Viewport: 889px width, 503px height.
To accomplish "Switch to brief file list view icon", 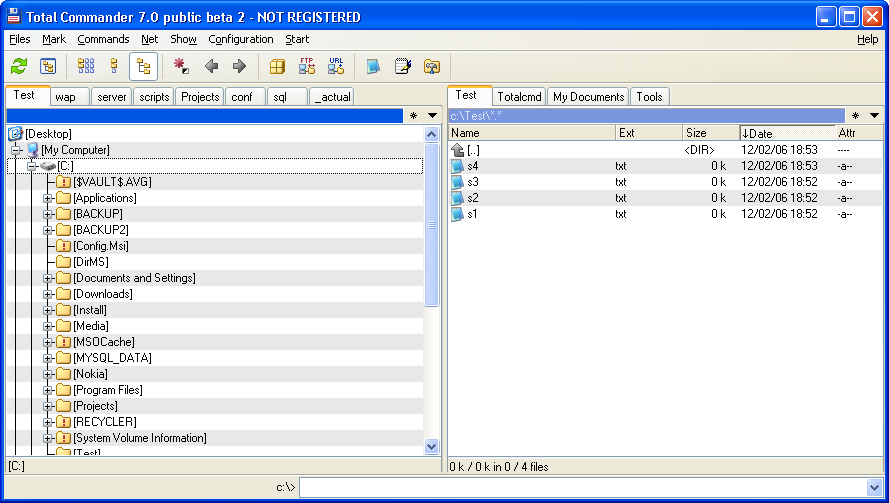I will point(86,66).
